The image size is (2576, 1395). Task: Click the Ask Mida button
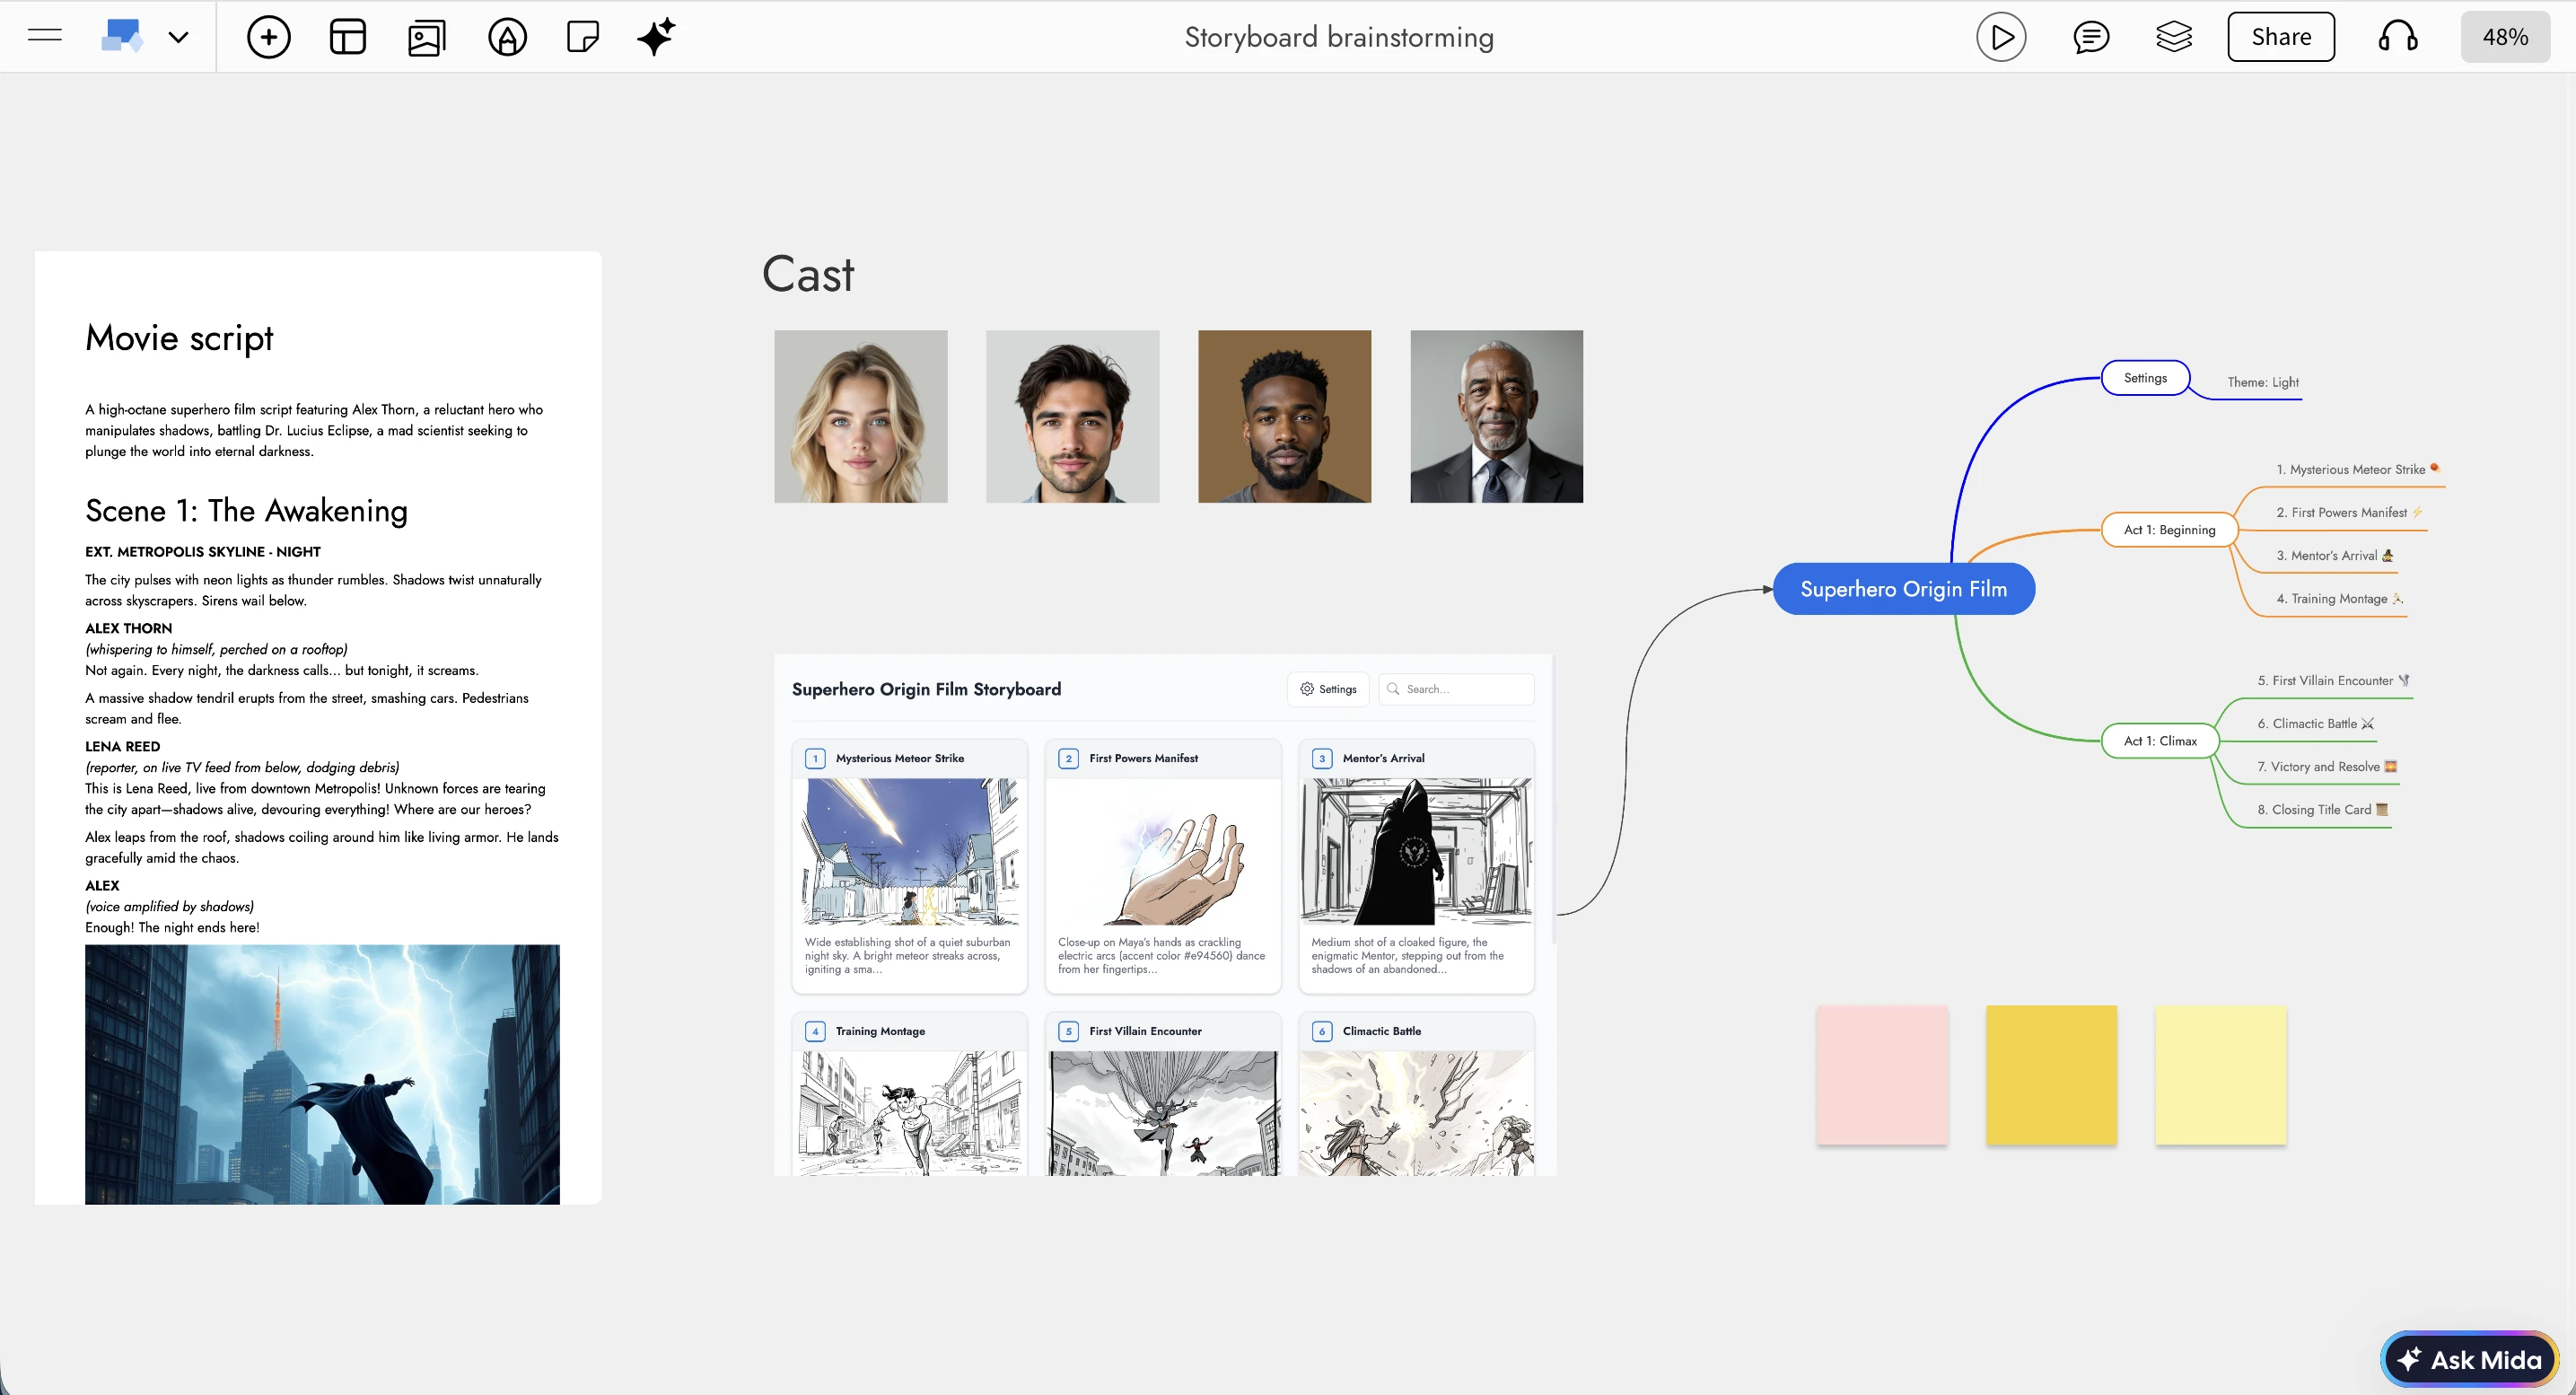[x=2469, y=1359]
